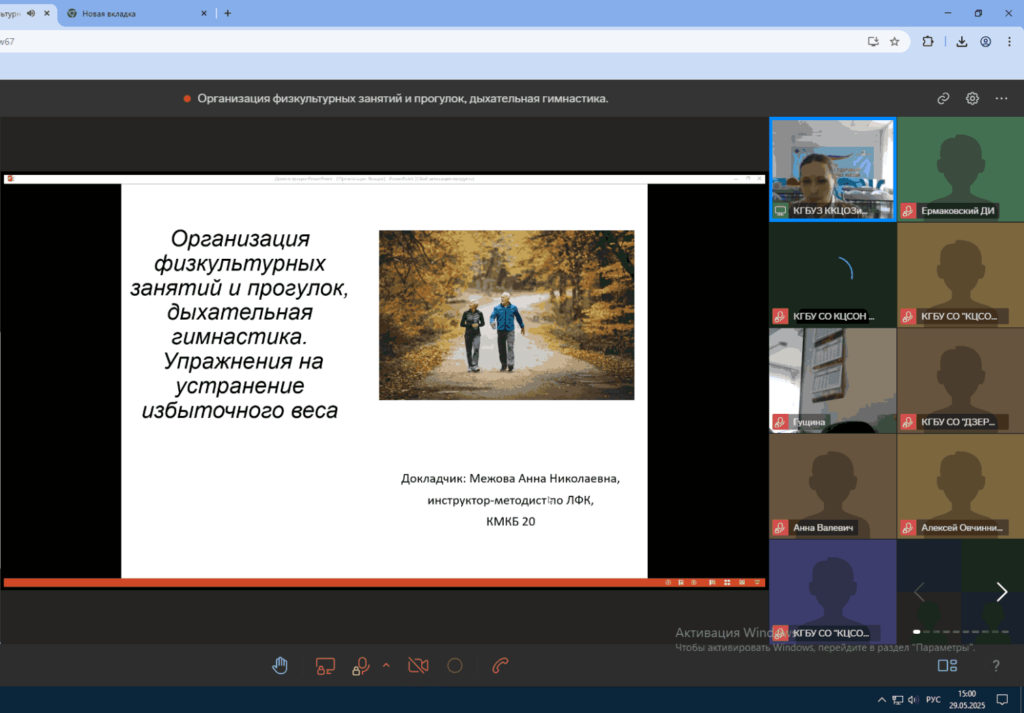Image resolution: width=1024 pixels, height=713 pixels.
Task: Click the locked screen share icon
Action: tap(325, 666)
